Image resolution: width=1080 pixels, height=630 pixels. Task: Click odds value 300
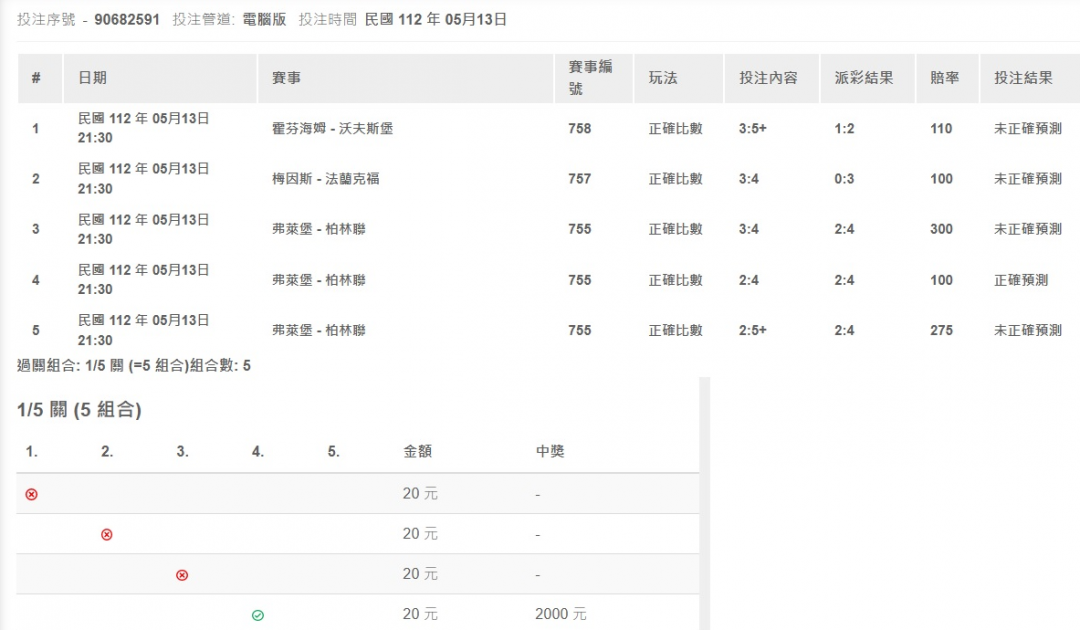(942, 229)
